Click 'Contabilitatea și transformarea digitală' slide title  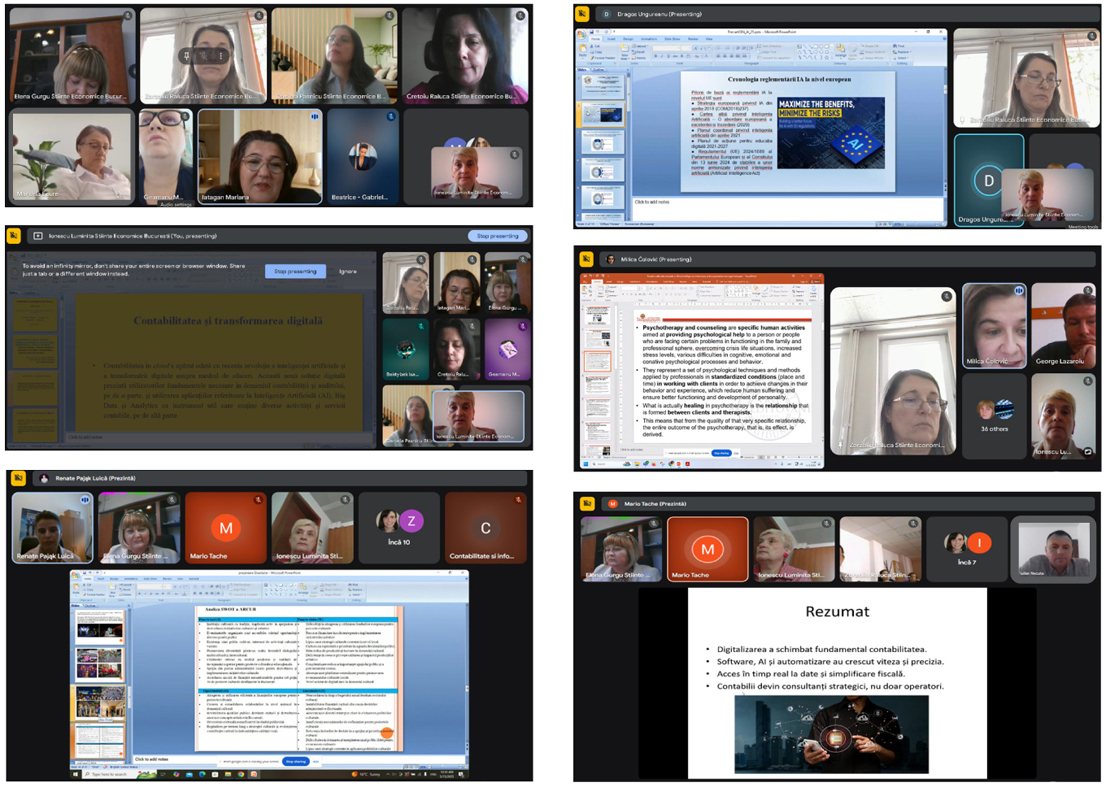[228, 320]
